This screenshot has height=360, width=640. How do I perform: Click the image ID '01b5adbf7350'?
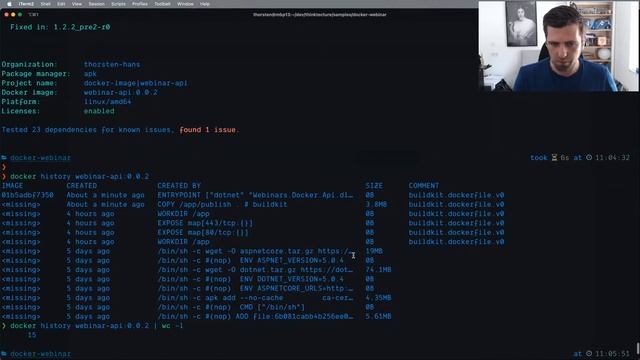tap(27, 195)
